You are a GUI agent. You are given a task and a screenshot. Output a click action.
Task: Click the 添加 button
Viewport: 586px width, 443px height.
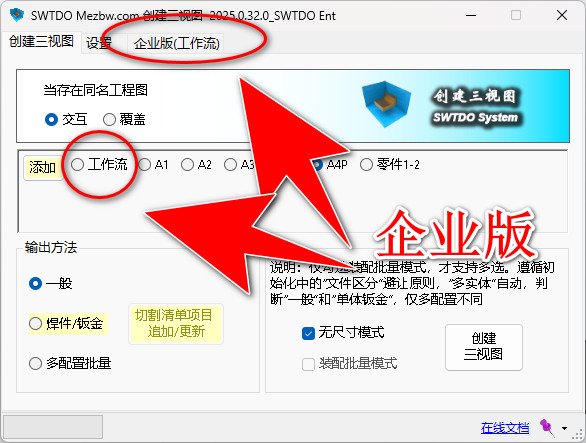click(43, 168)
